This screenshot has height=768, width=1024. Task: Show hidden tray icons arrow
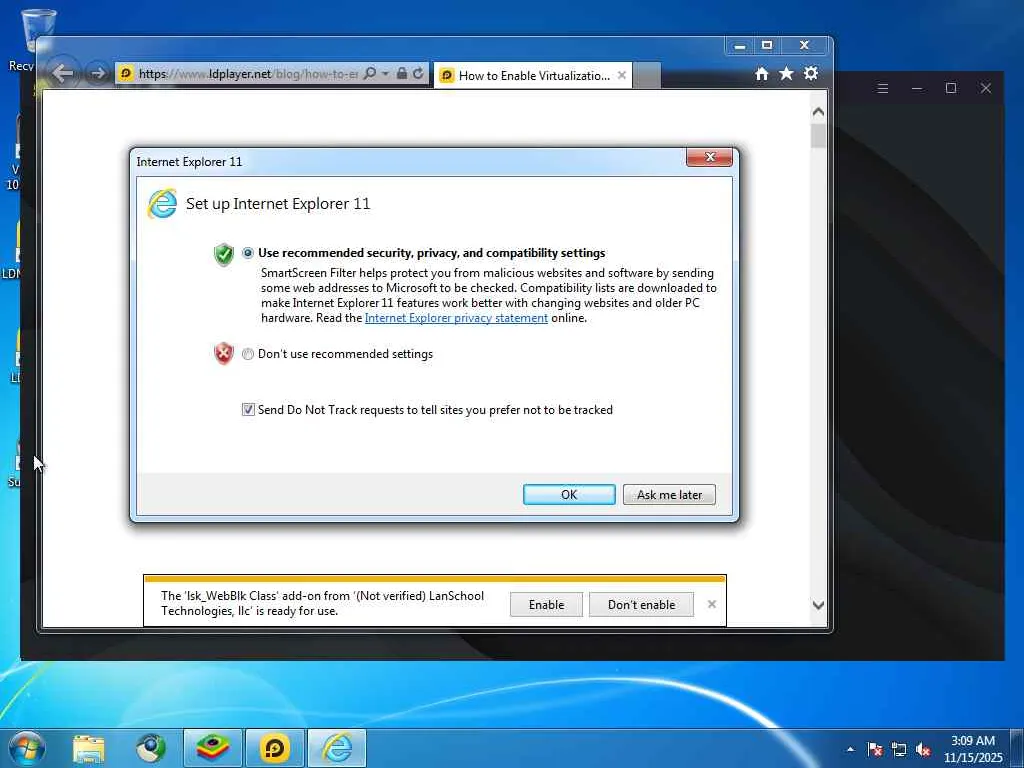pyautogui.click(x=850, y=749)
